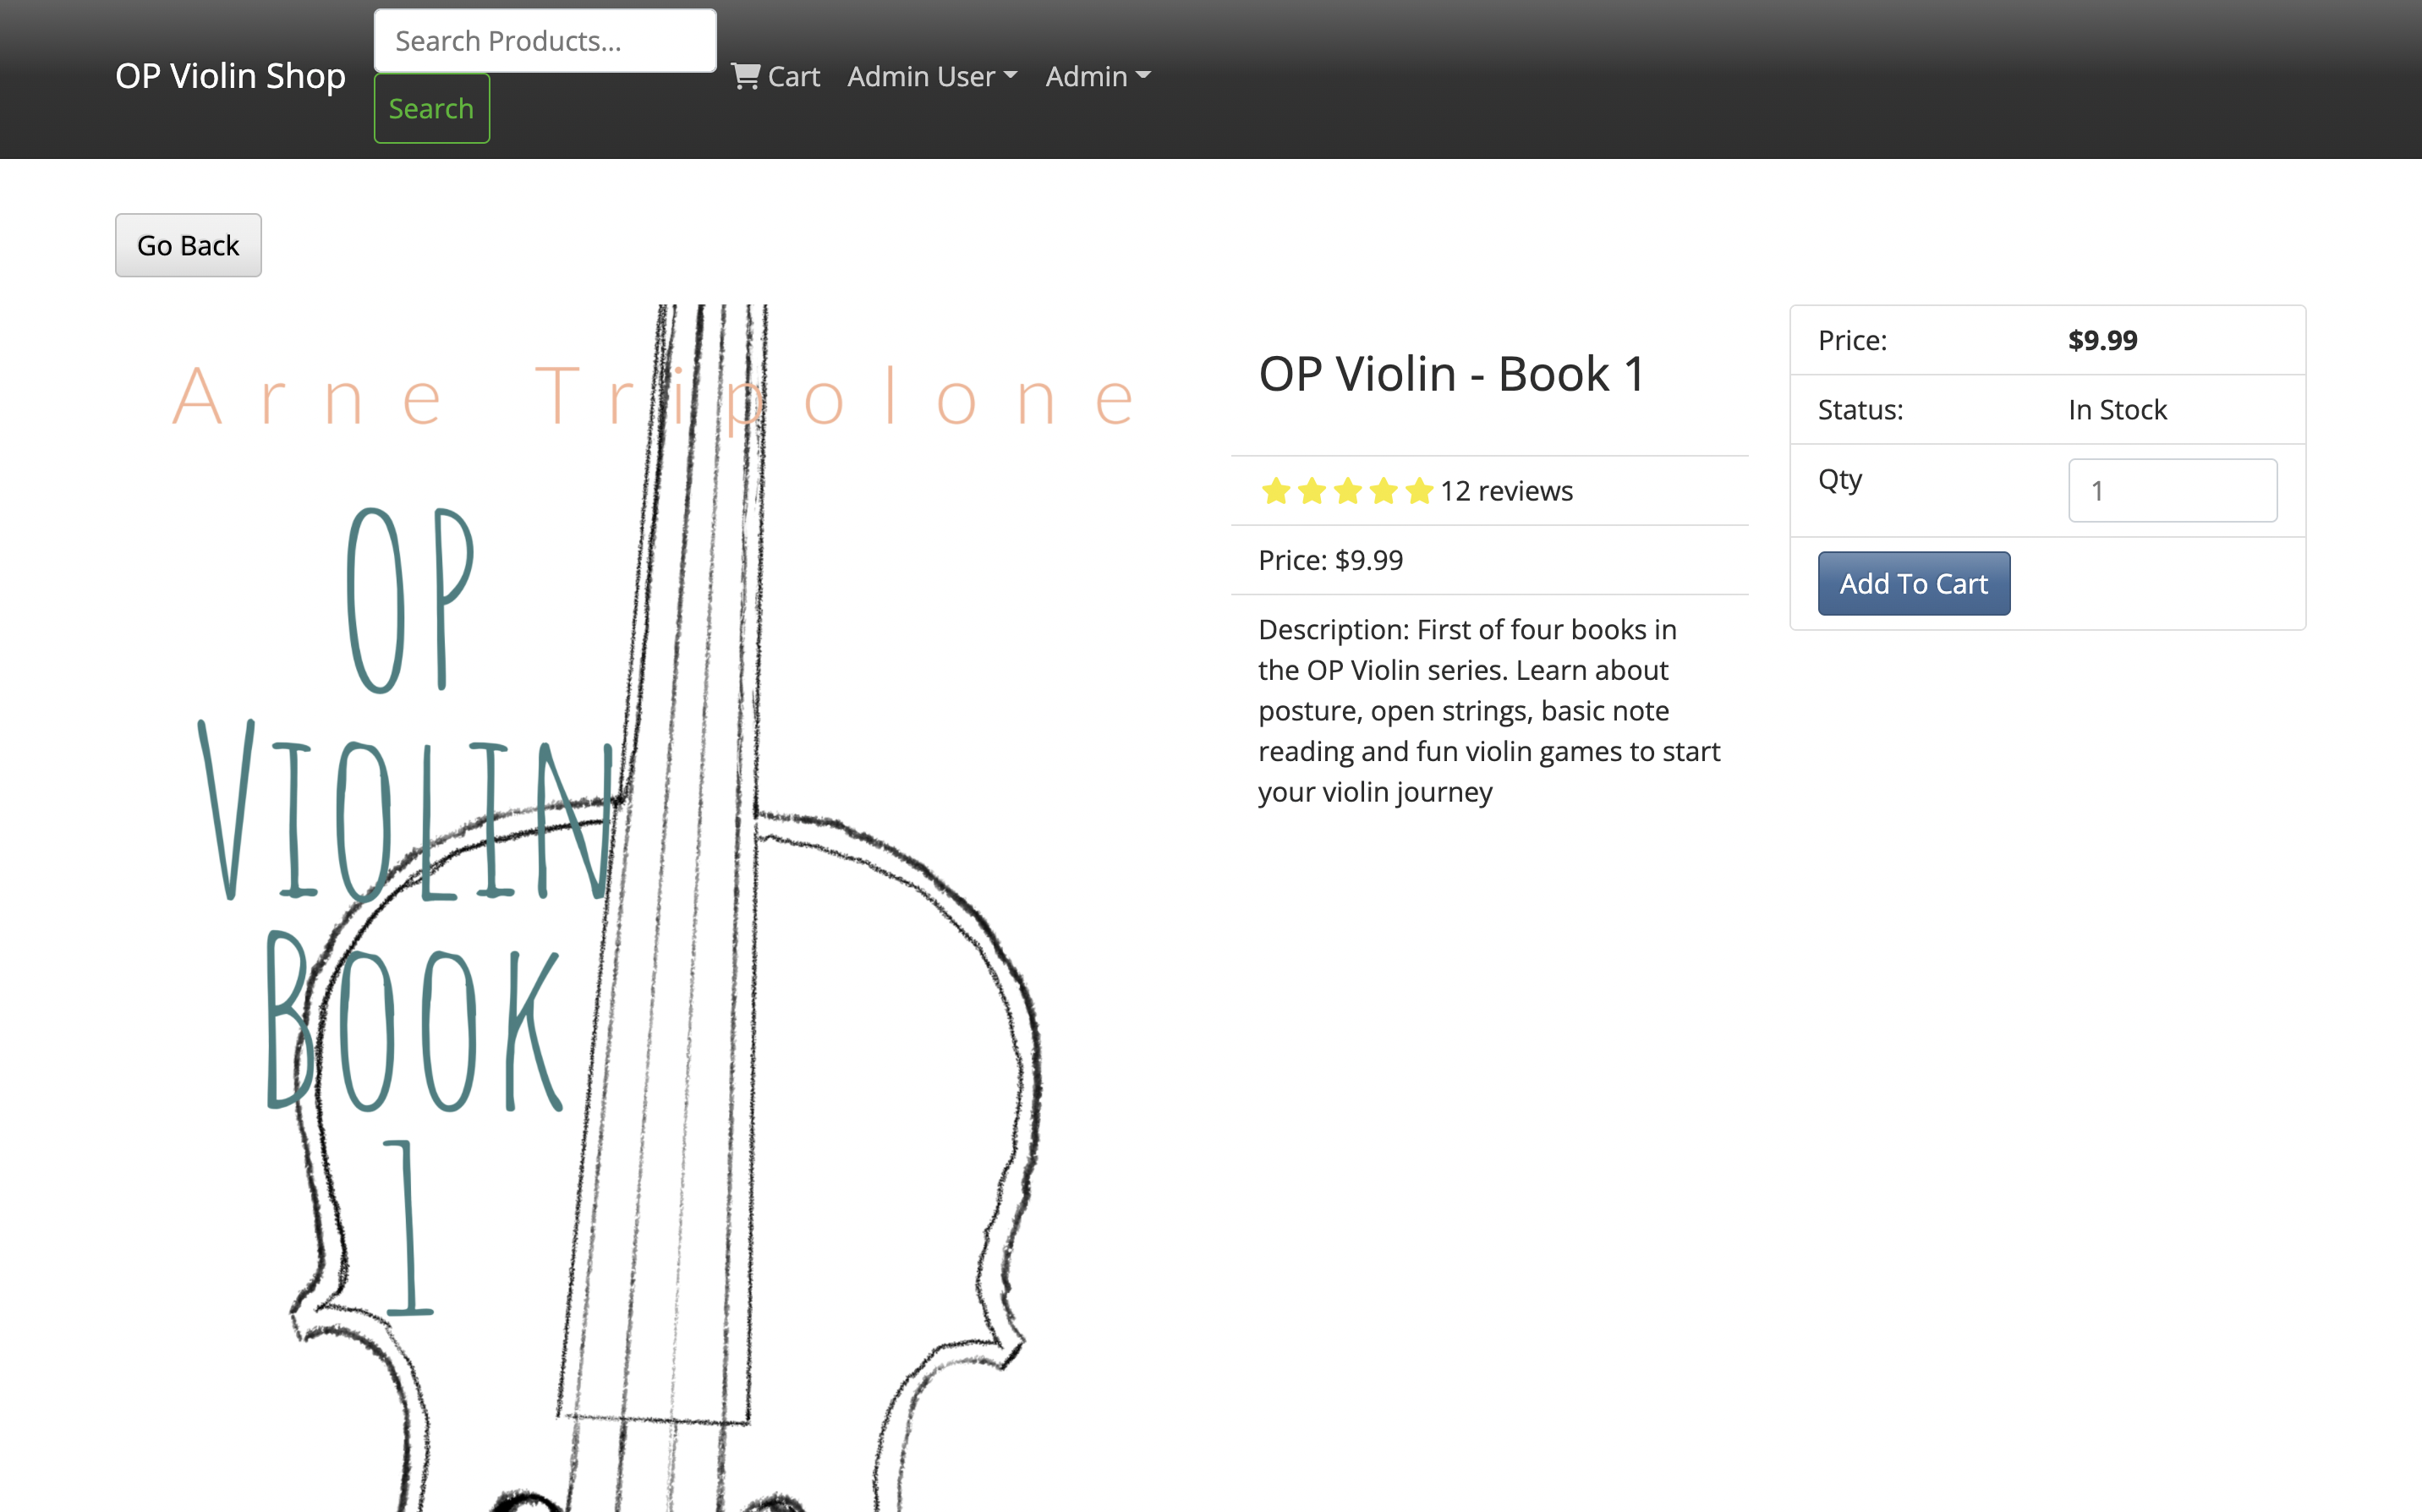Select OP Violin Shop in the navbar
This screenshot has width=2422, height=1512.
point(230,76)
